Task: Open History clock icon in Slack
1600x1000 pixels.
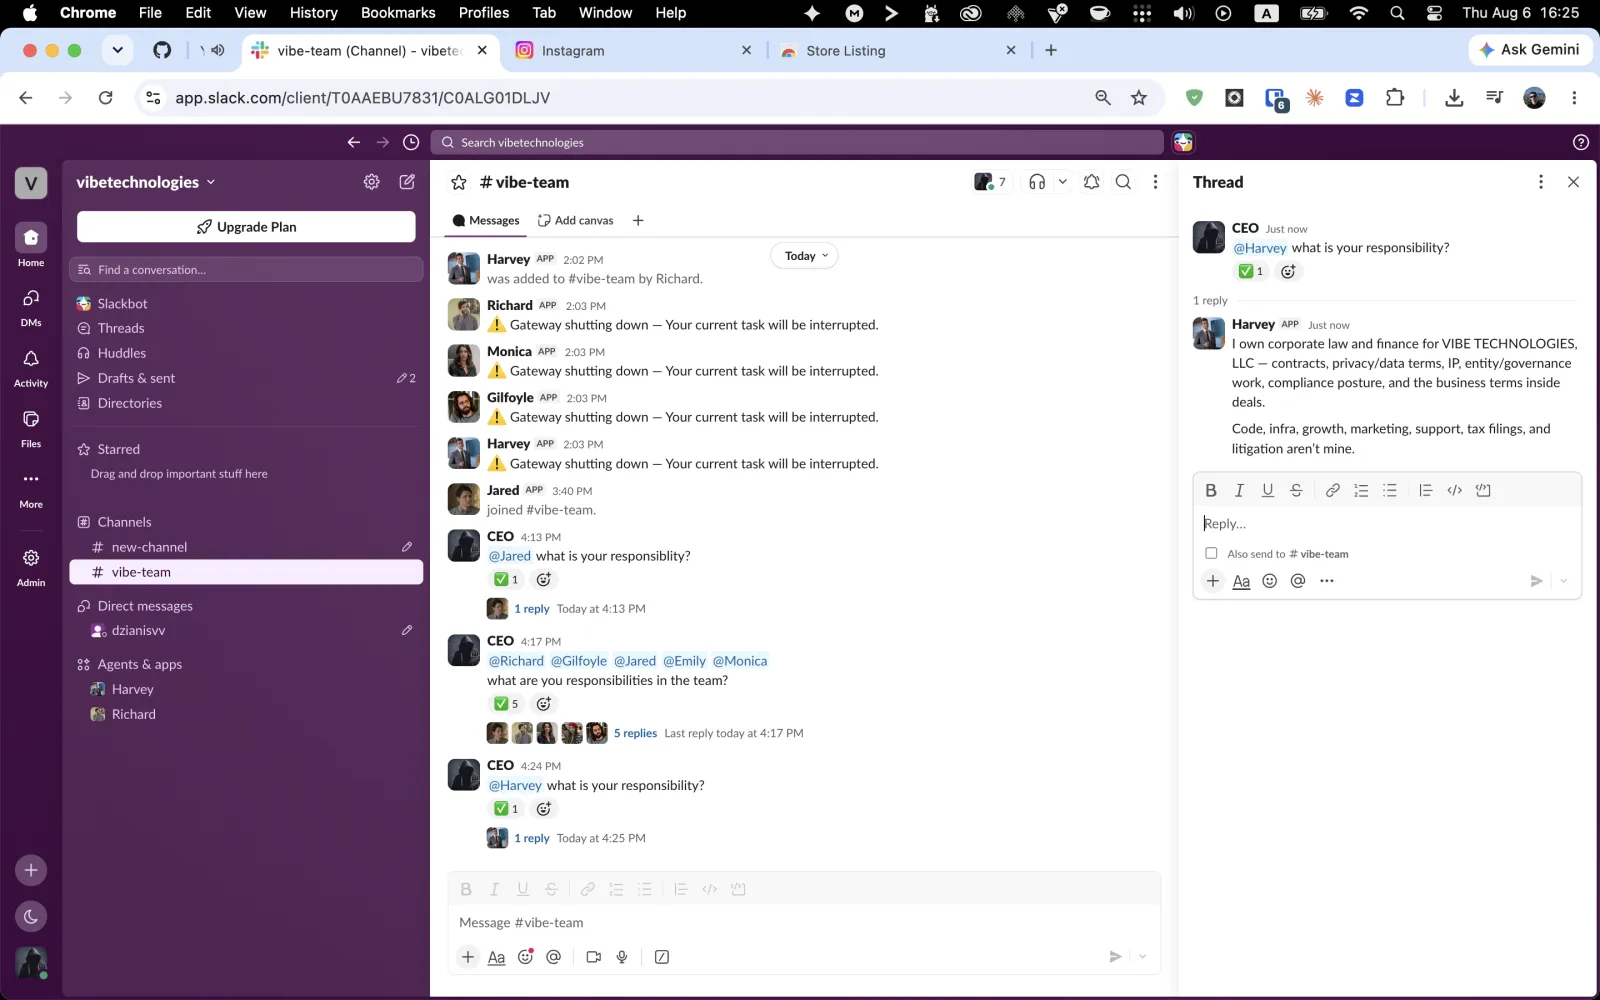Action: coord(411,142)
